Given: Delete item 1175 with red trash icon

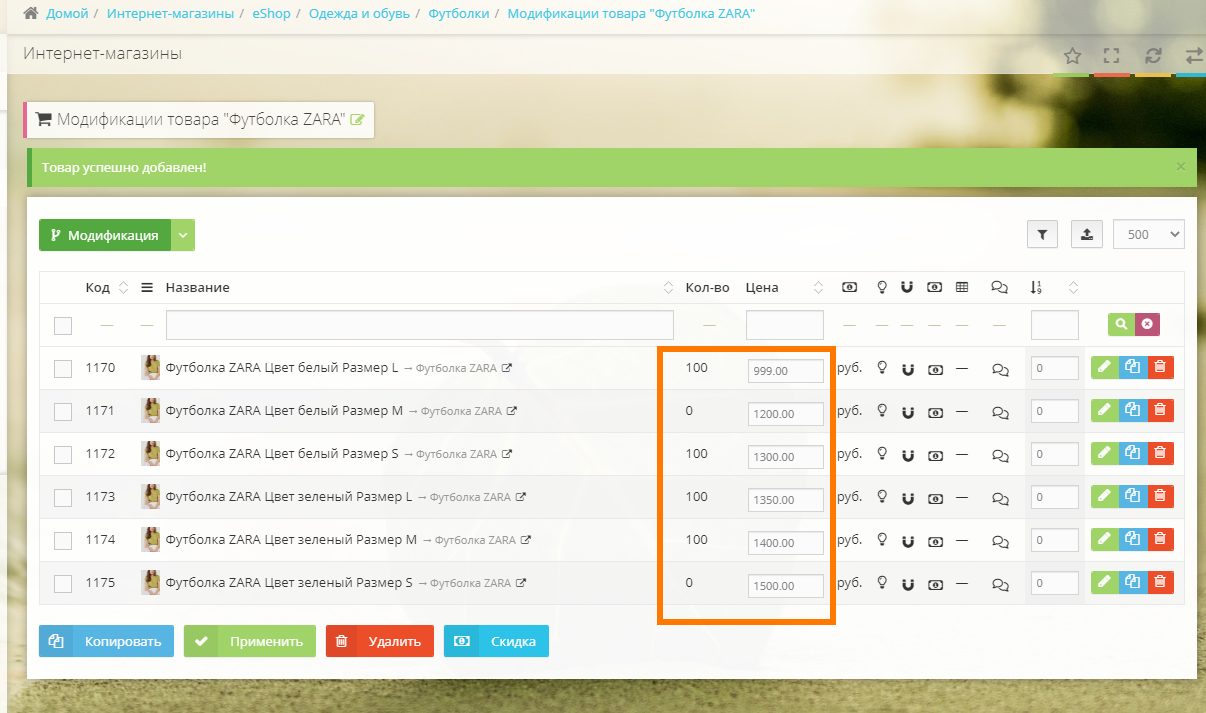Looking at the screenshot, I should tap(1160, 582).
